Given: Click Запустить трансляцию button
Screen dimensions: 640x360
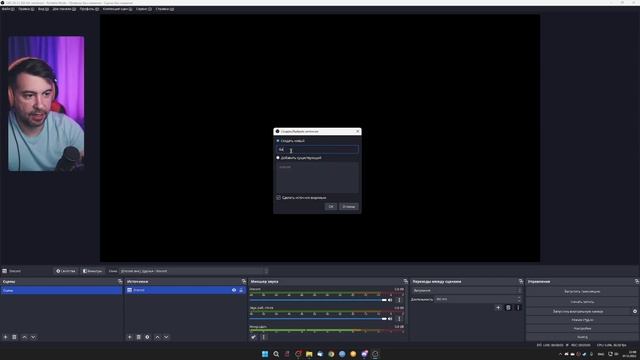Looking at the screenshot, I should pyautogui.click(x=582, y=291).
